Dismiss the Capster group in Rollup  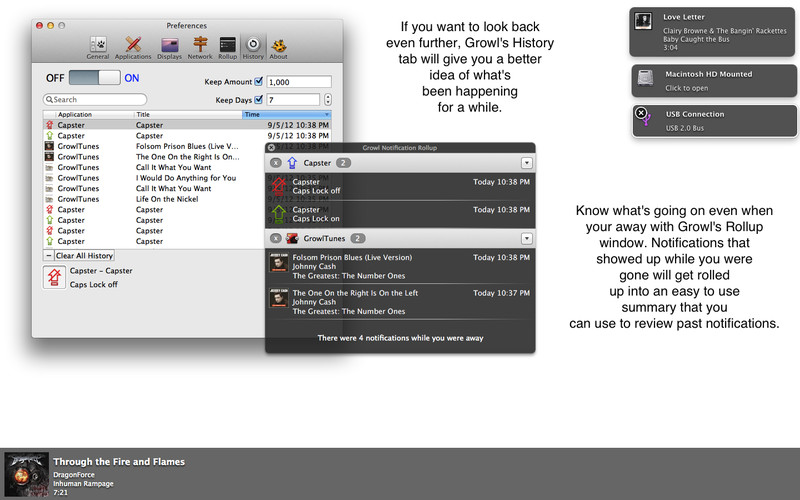(x=276, y=162)
